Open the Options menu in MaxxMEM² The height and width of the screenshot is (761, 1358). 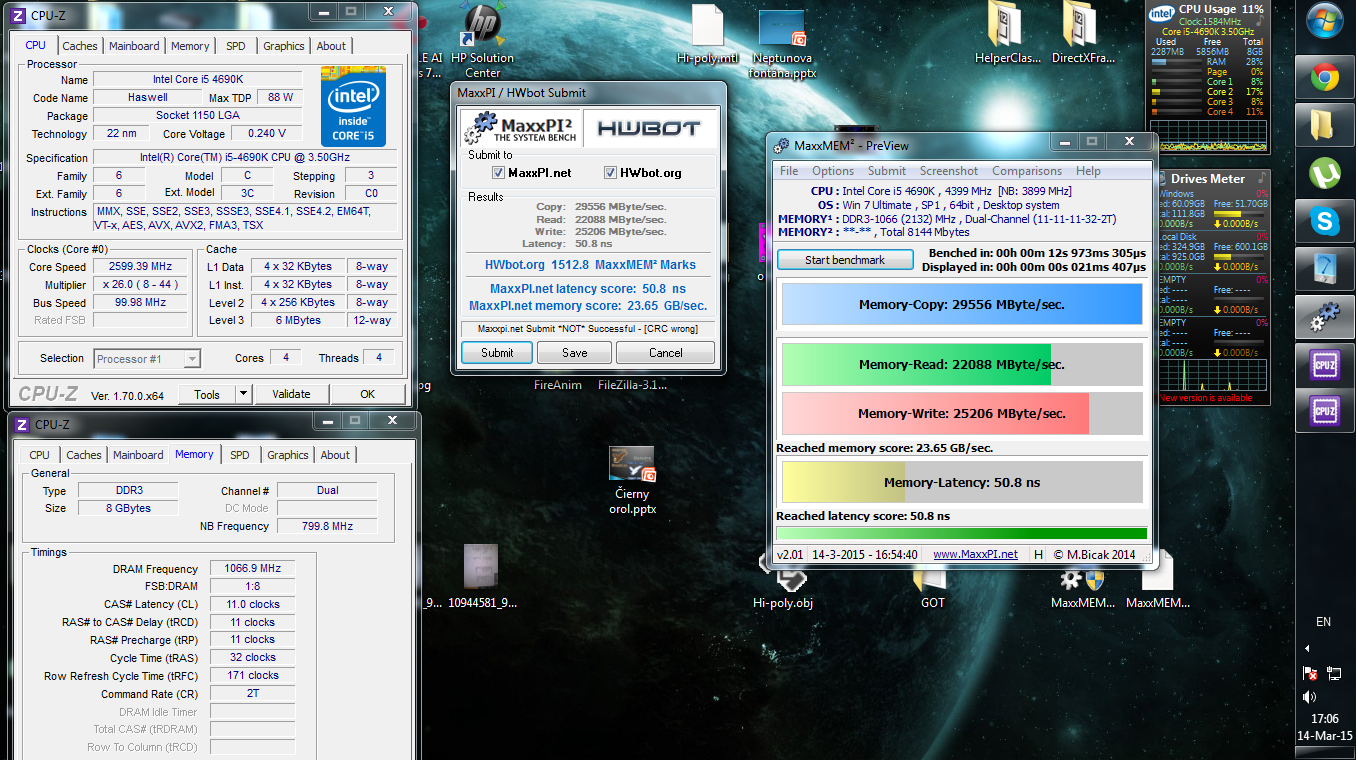[833, 171]
